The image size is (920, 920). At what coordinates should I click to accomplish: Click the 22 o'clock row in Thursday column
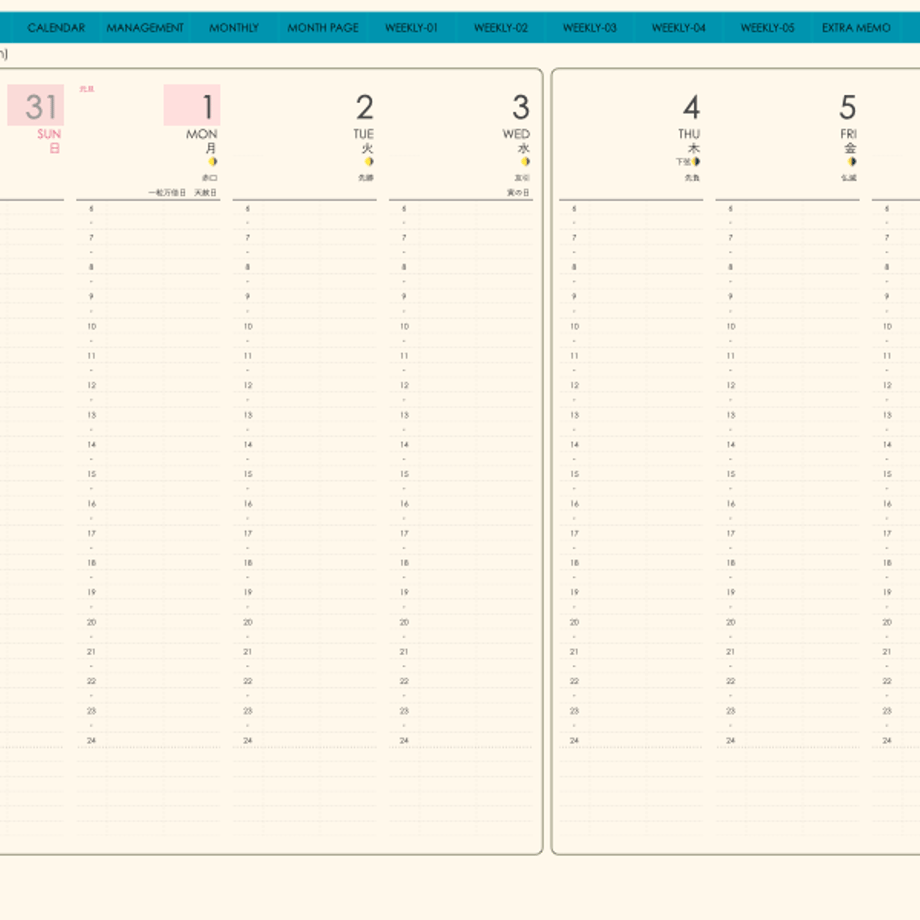click(x=631, y=681)
